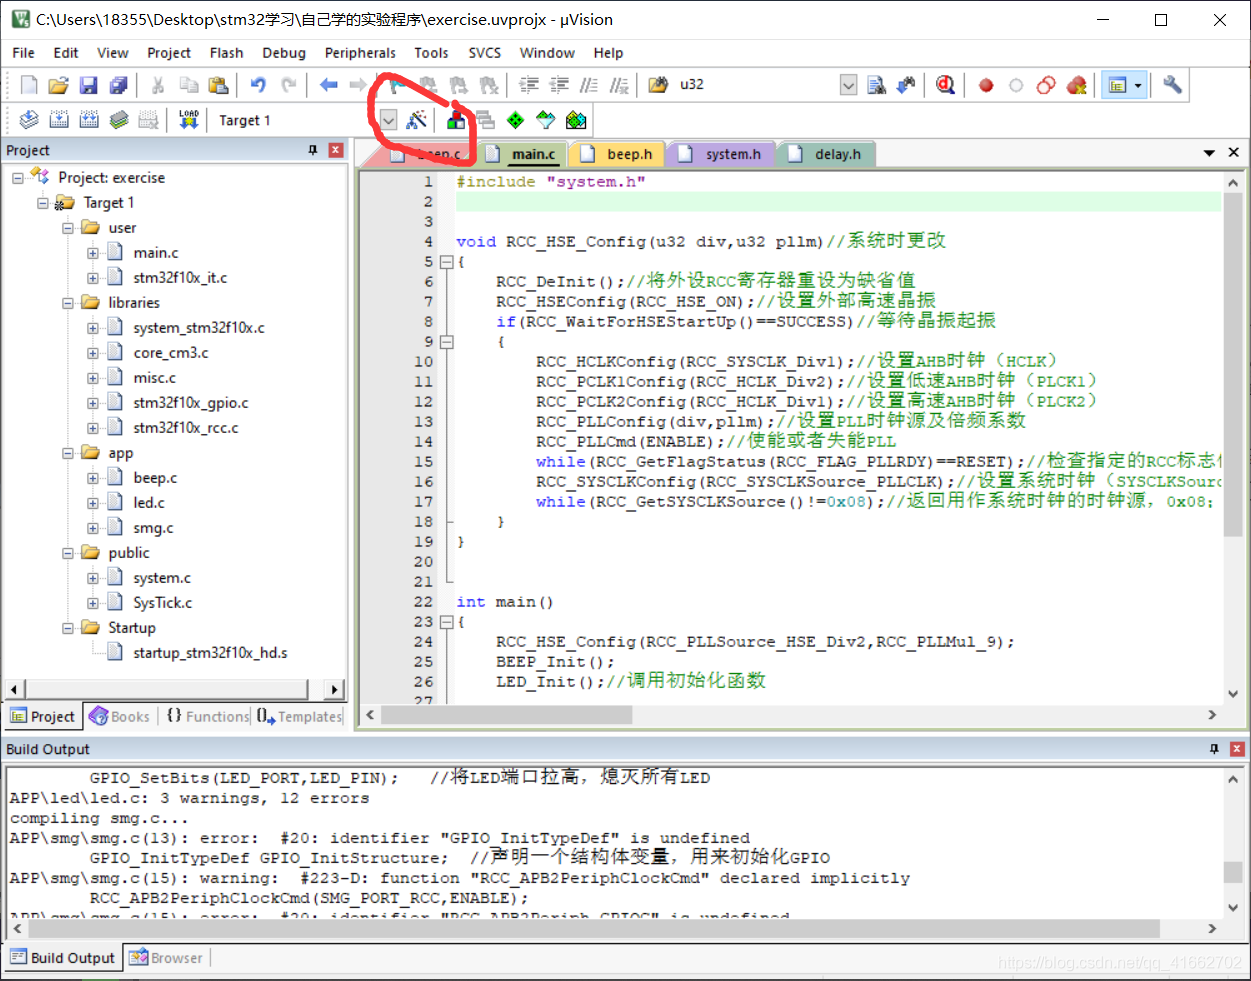This screenshot has width=1251, height=981.
Task: Click the Paste clipboard icon
Action: click(218, 85)
